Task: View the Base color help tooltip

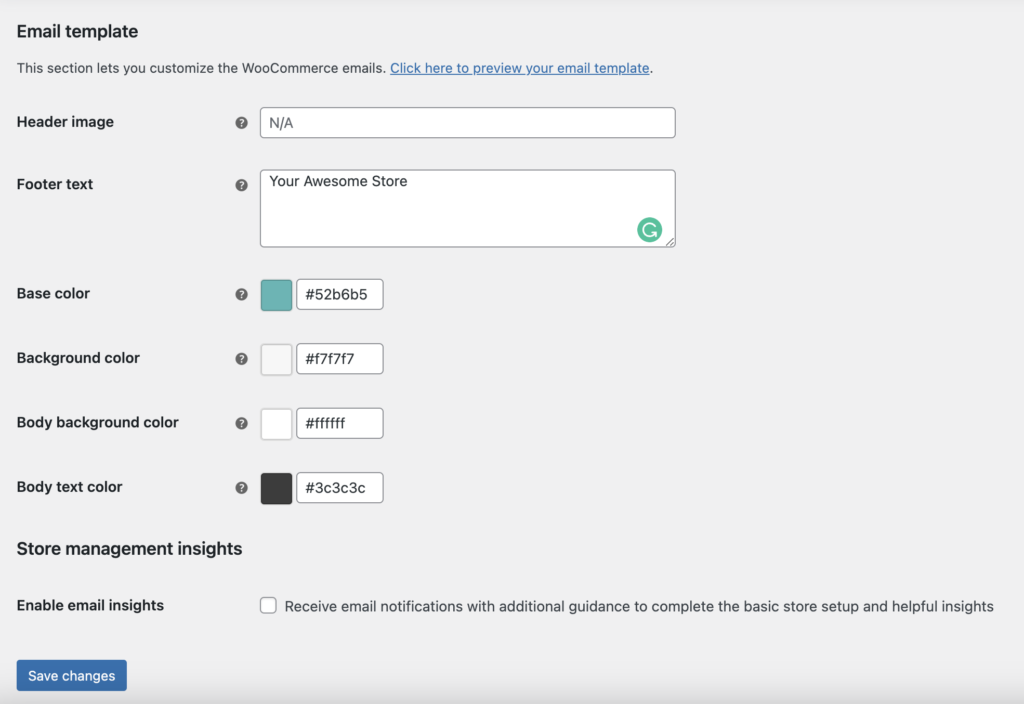Action: (241, 293)
